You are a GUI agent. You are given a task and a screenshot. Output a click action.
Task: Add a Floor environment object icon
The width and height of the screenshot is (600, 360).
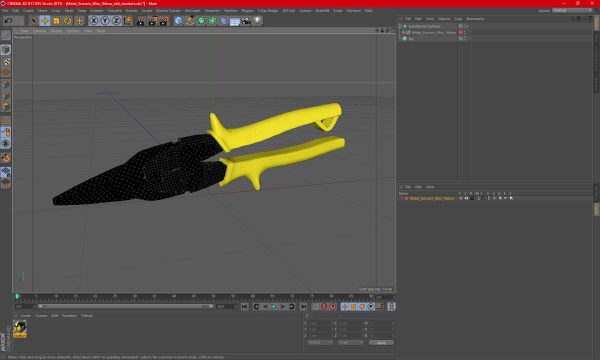tap(235, 21)
